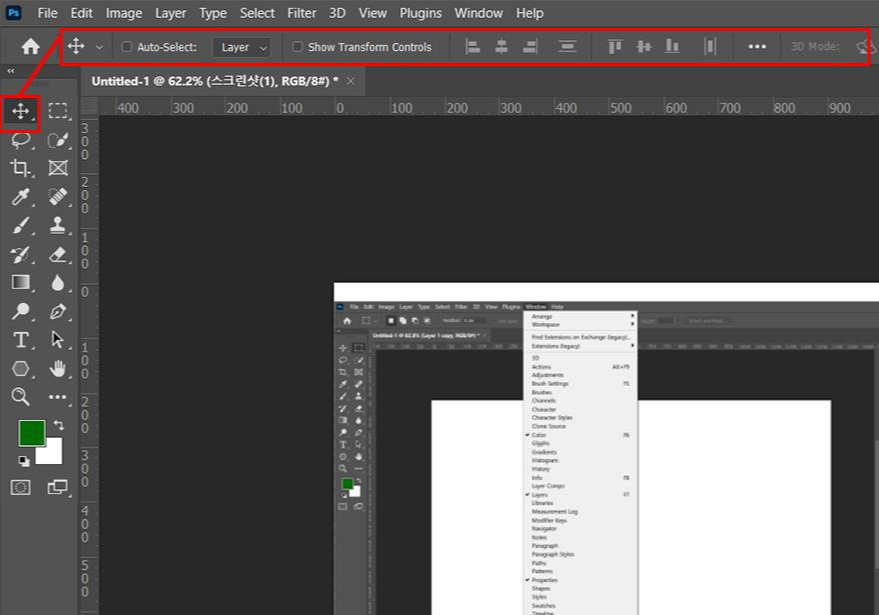Open the Edit Toolbar three-dots menu
This screenshot has width=879, height=615.
coord(58,397)
